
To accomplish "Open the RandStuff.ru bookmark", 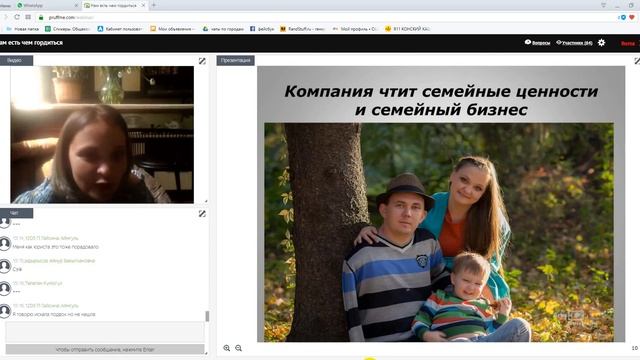I will (x=302, y=29).
